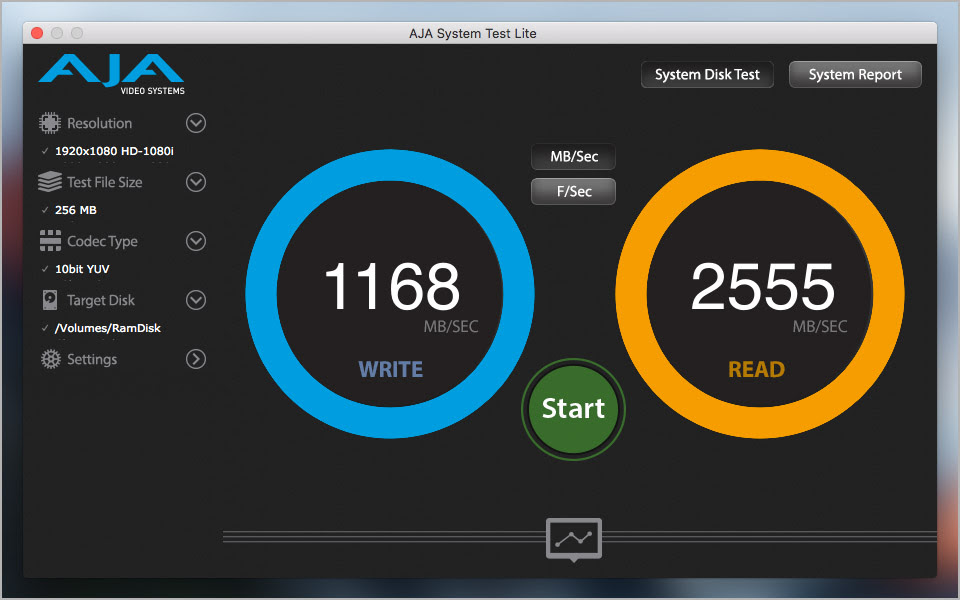This screenshot has width=960, height=600.
Task: Click the Resolution label
Action: pos(100,123)
